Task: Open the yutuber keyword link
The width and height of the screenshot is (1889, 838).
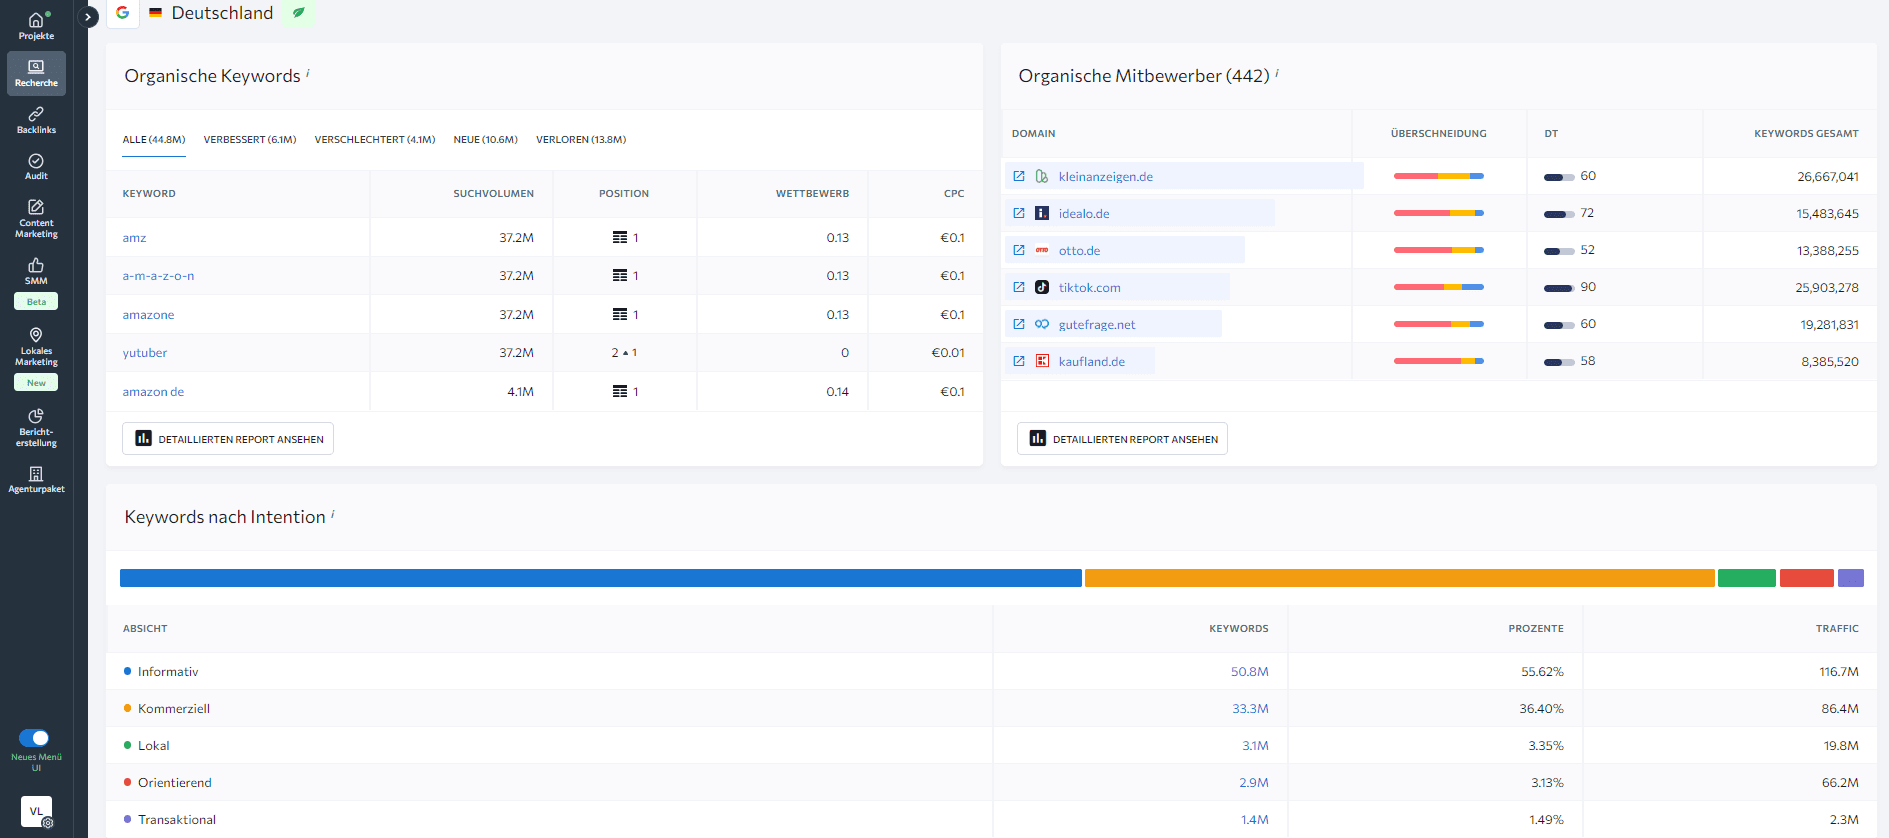Action: click(x=145, y=353)
